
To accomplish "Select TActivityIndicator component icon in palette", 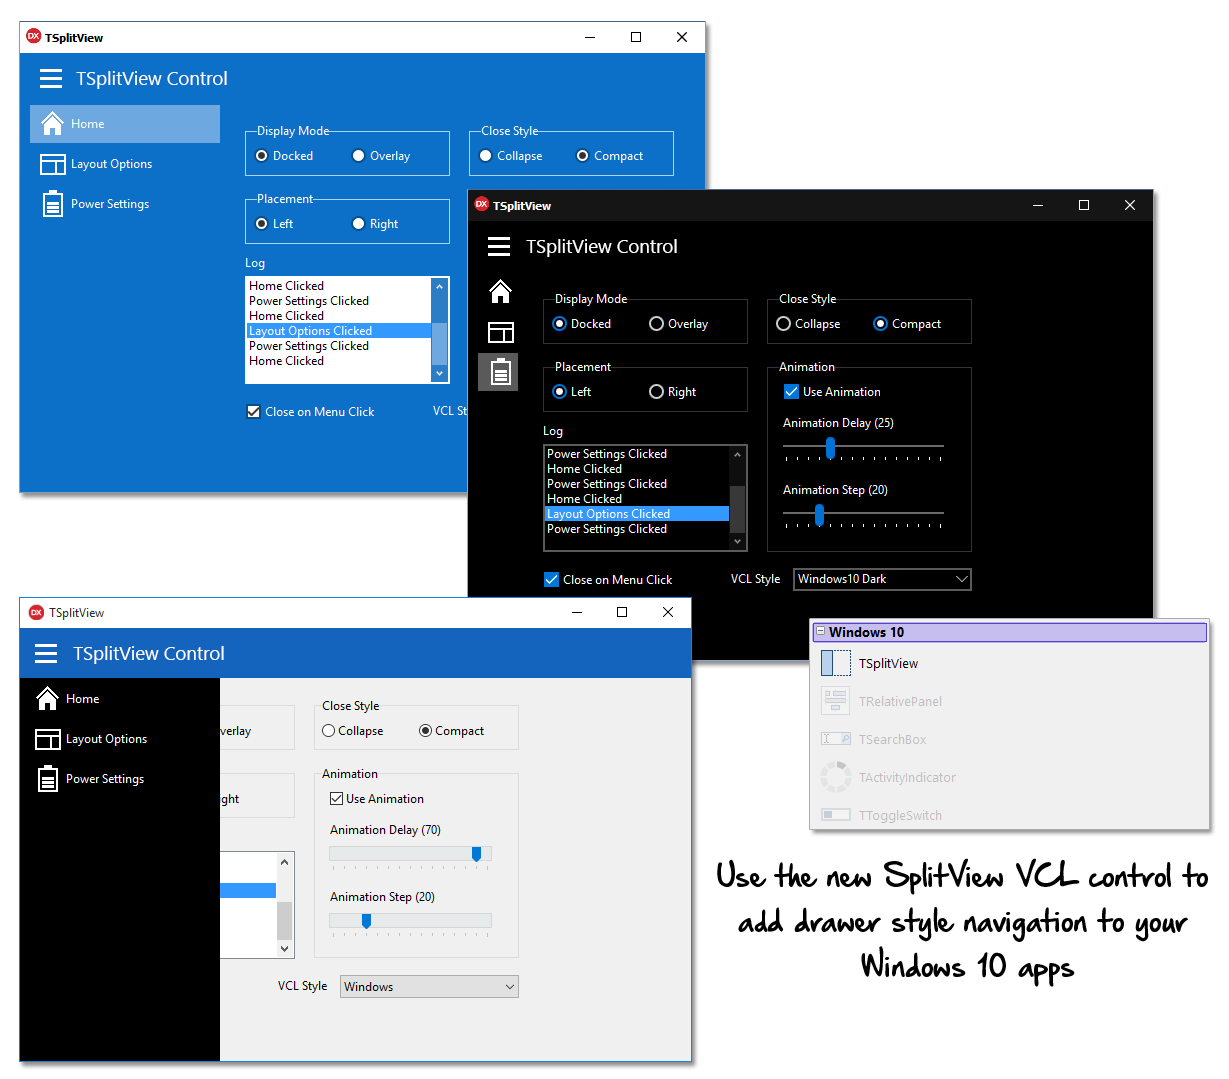I will [835, 777].
